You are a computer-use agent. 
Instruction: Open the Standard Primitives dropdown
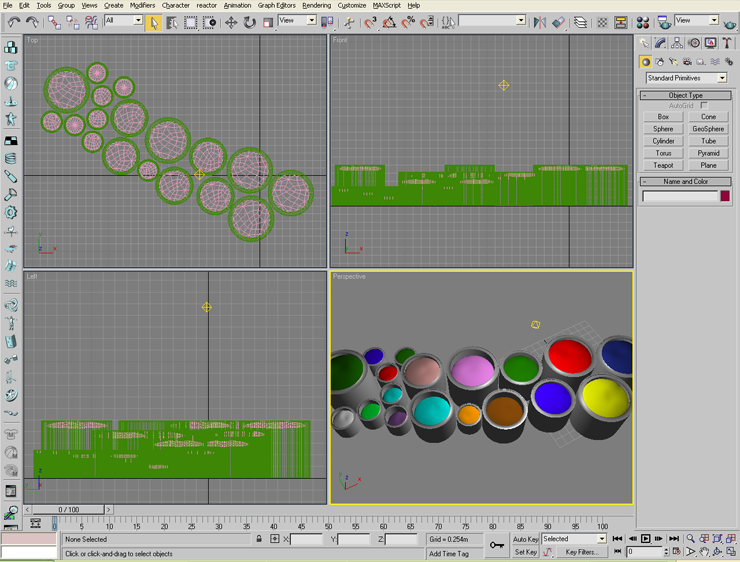[x=686, y=78]
